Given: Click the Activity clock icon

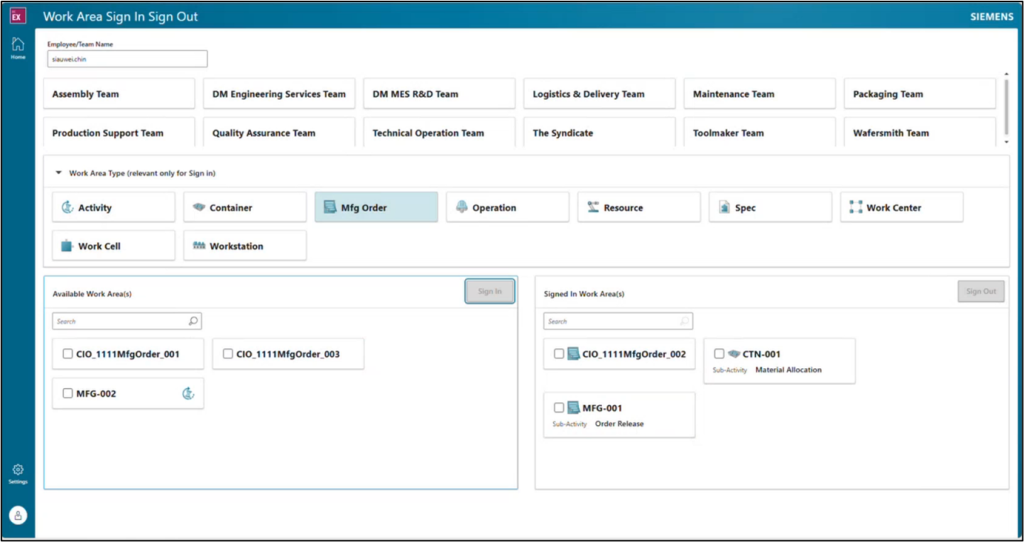Looking at the screenshot, I should click(x=67, y=208).
